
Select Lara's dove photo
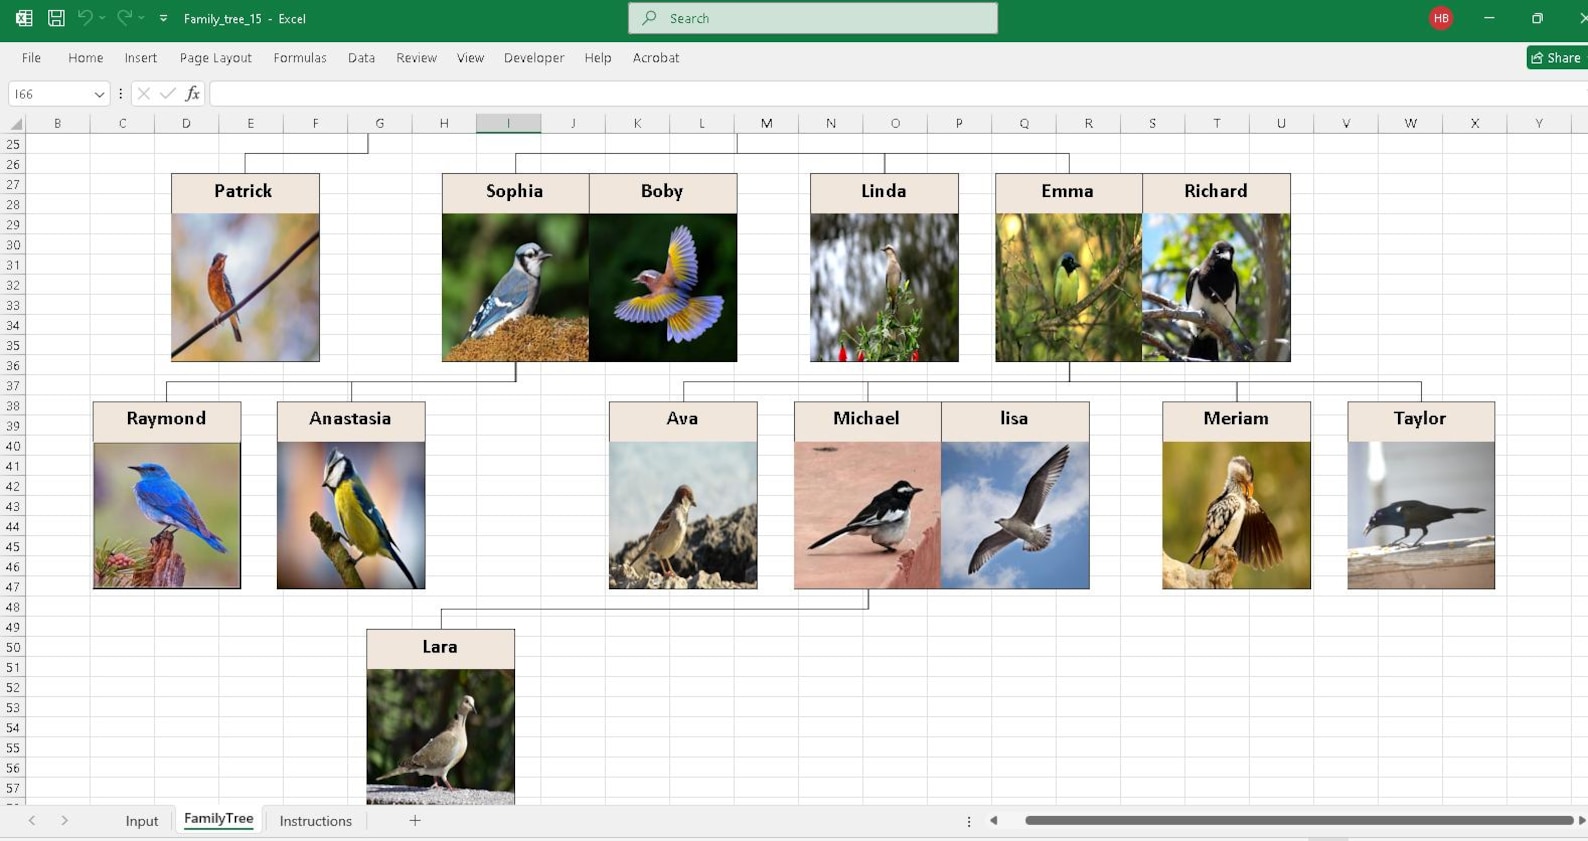[441, 736]
